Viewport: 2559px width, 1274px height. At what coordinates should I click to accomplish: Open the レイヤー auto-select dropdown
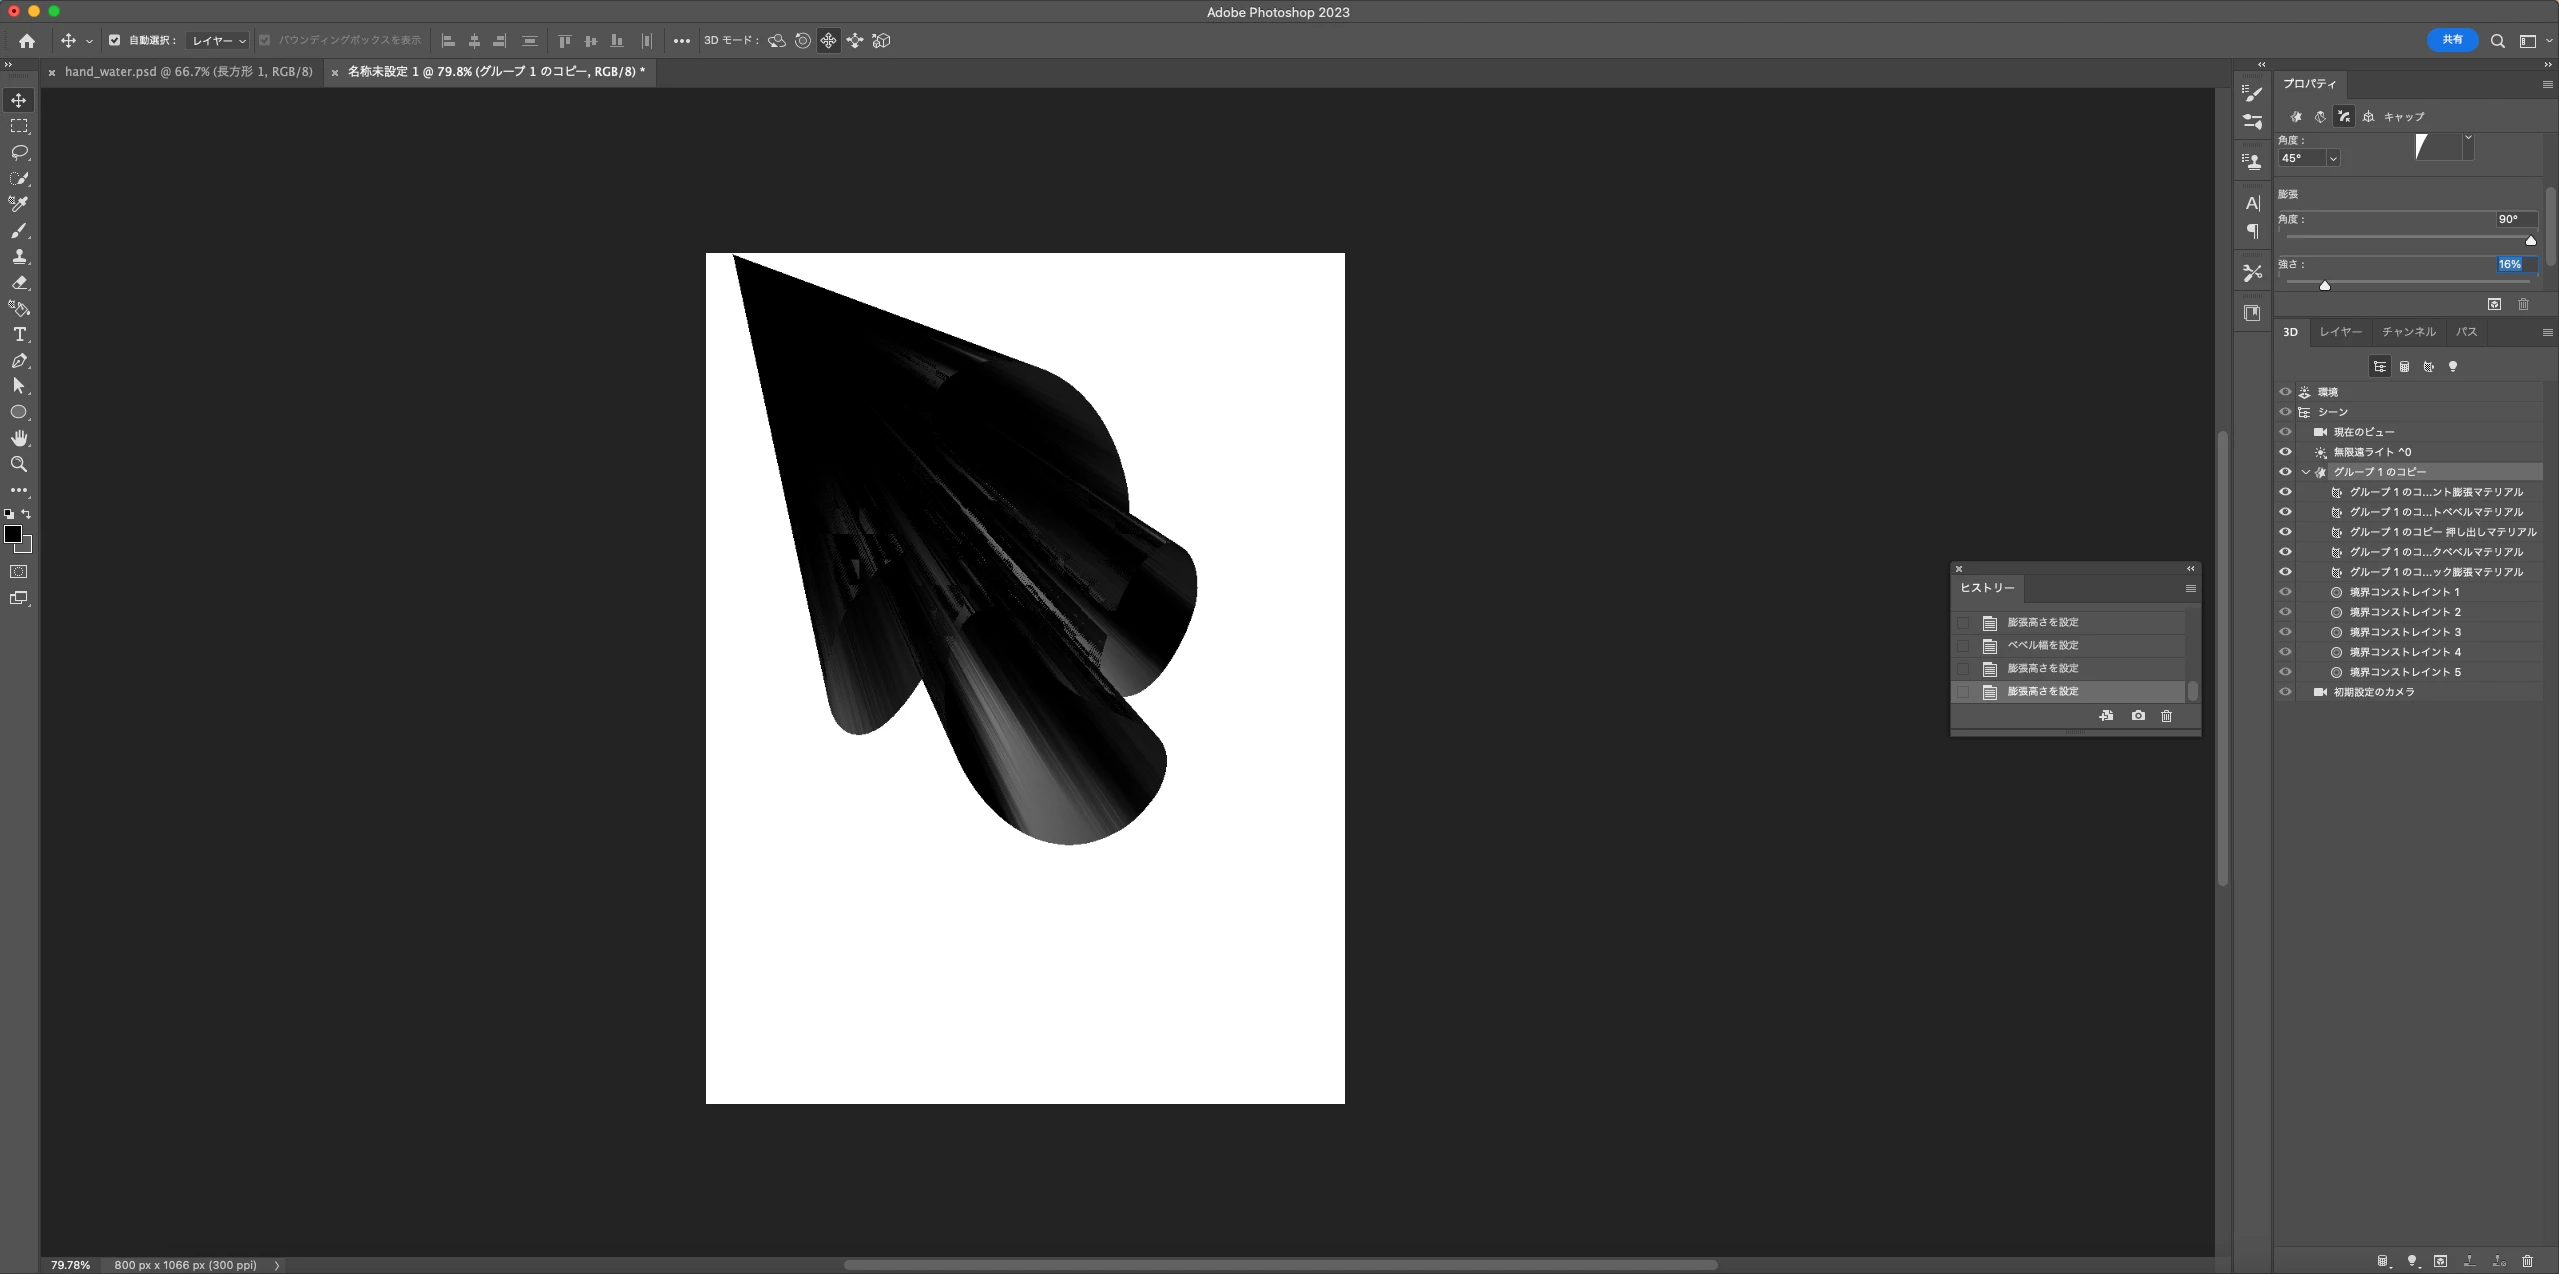point(219,41)
